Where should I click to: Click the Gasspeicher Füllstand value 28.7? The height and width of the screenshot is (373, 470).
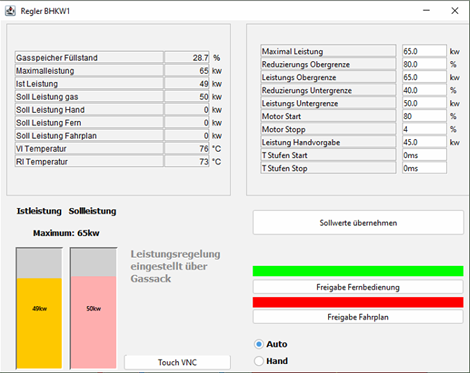(x=187, y=58)
